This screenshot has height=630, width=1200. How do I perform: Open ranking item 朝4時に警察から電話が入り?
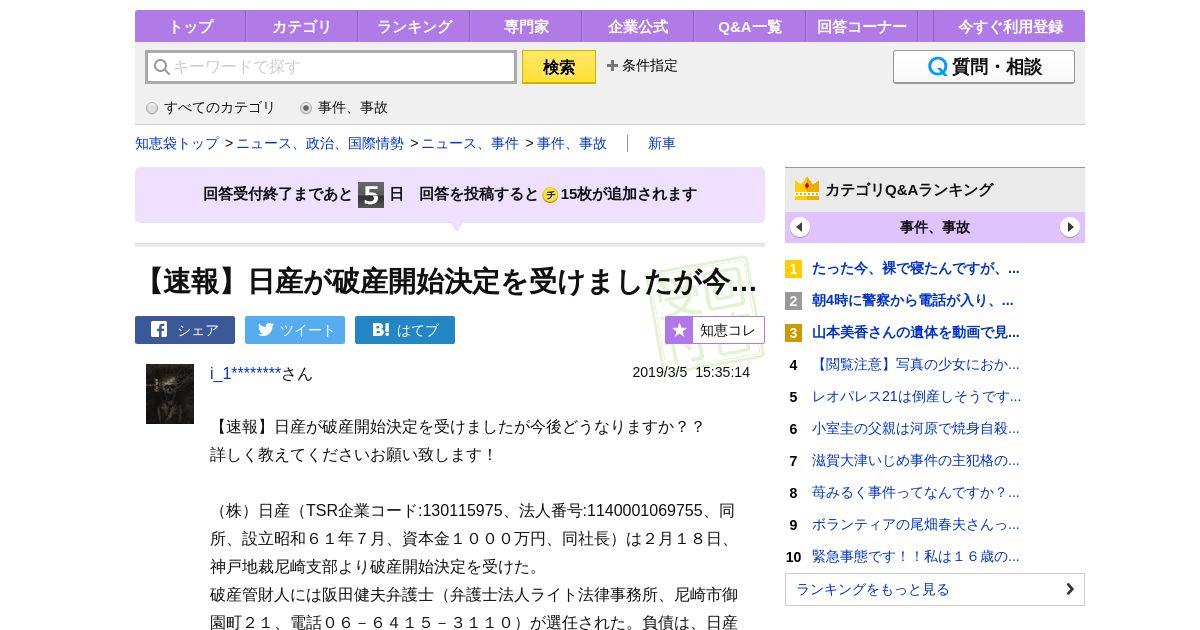click(x=913, y=300)
